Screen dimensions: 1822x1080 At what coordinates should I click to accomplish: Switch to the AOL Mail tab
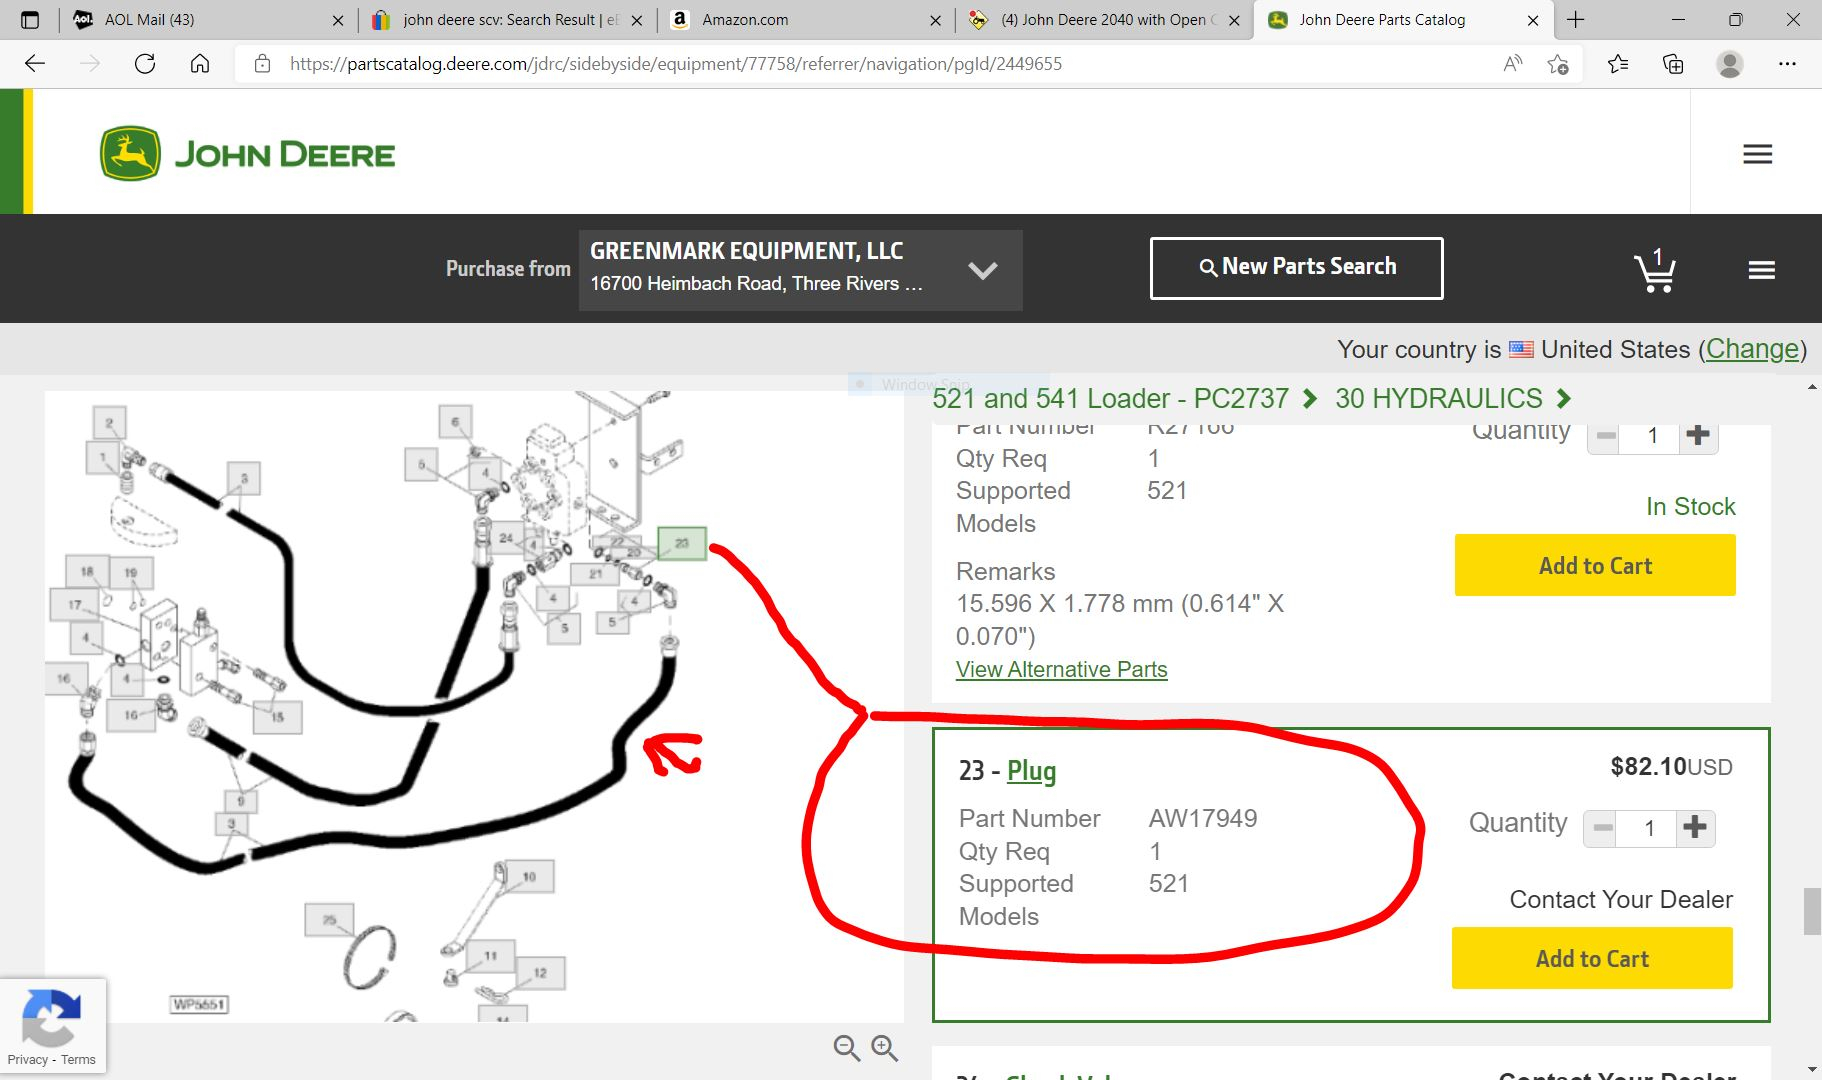tap(206, 20)
